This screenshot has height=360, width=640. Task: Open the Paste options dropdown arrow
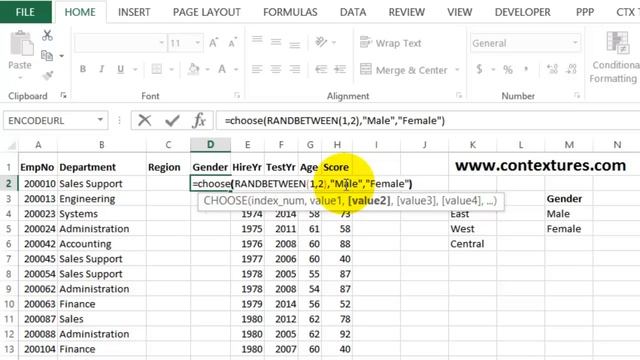coord(20,77)
